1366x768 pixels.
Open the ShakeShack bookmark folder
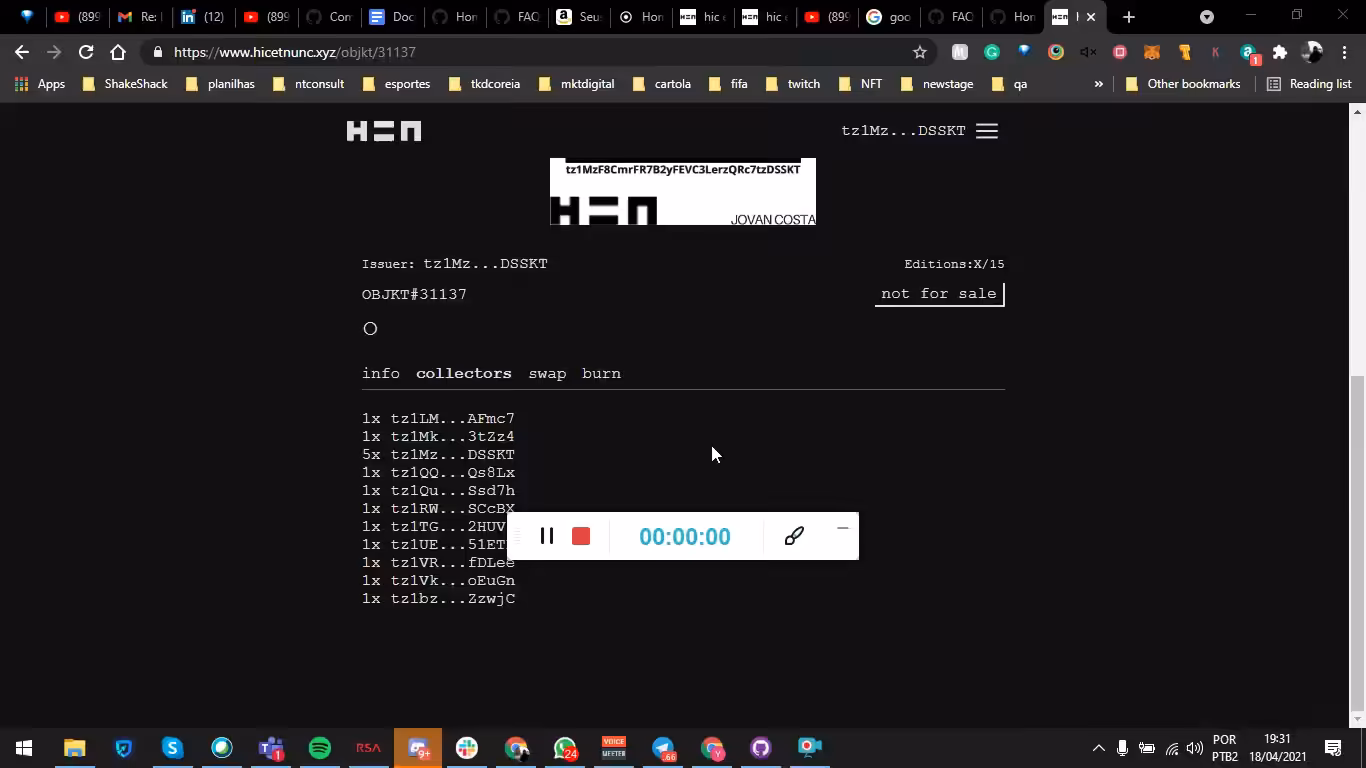point(126,84)
